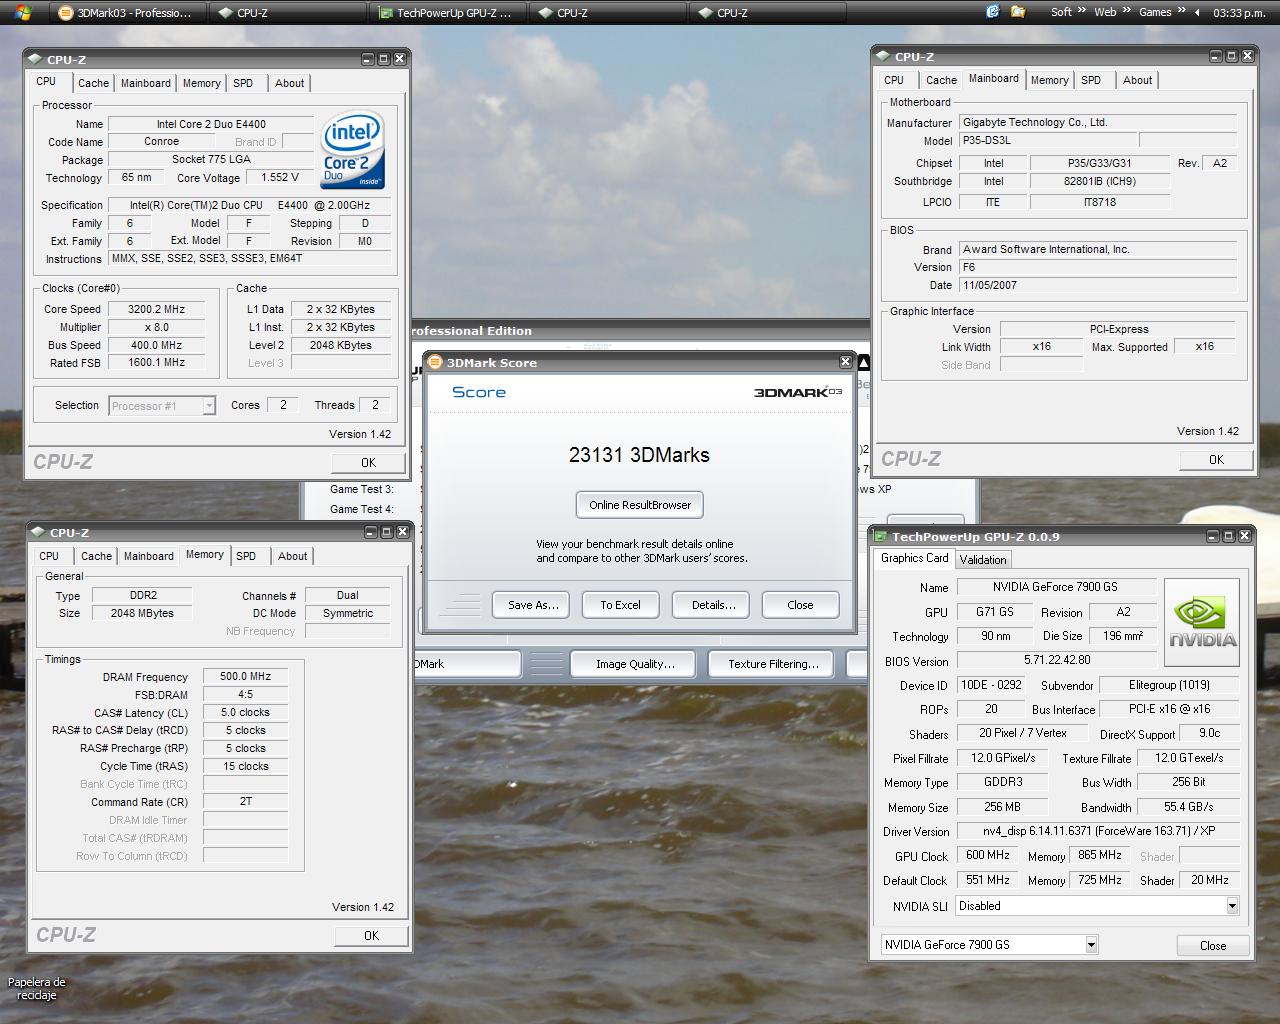Image resolution: width=1280 pixels, height=1024 pixels.
Task: Activate the TechPowerUp GPU-Z taskbar button
Action: click(x=448, y=13)
